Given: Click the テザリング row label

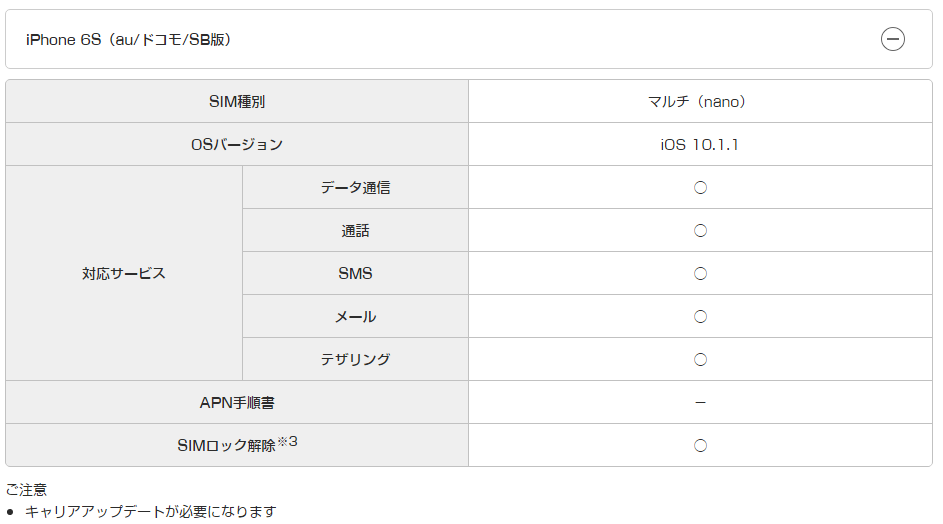Looking at the screenshot, I should coord(355,360).
